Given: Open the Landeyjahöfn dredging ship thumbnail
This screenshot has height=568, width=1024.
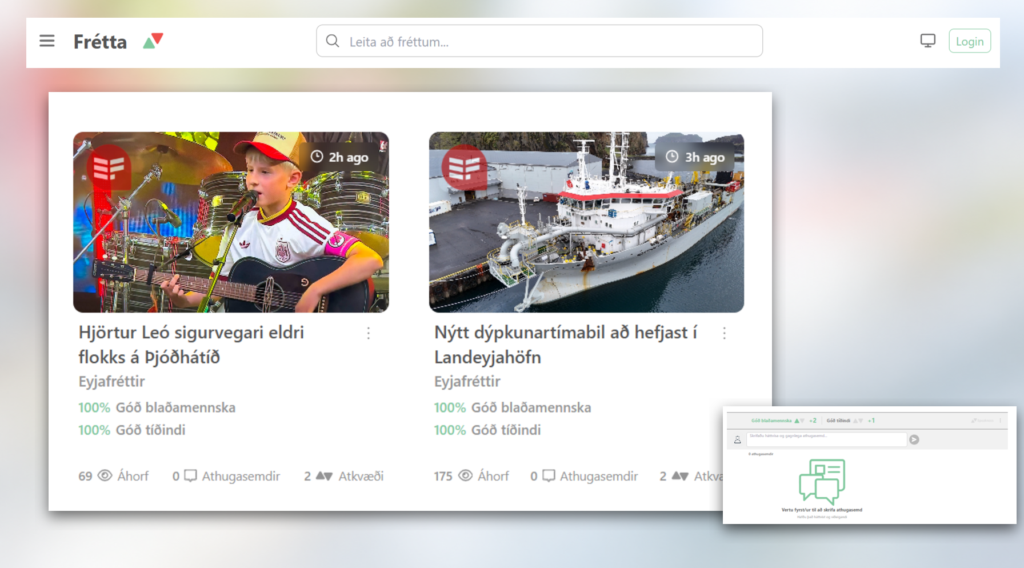Looking at the screenshot, I should pos(586,222).
